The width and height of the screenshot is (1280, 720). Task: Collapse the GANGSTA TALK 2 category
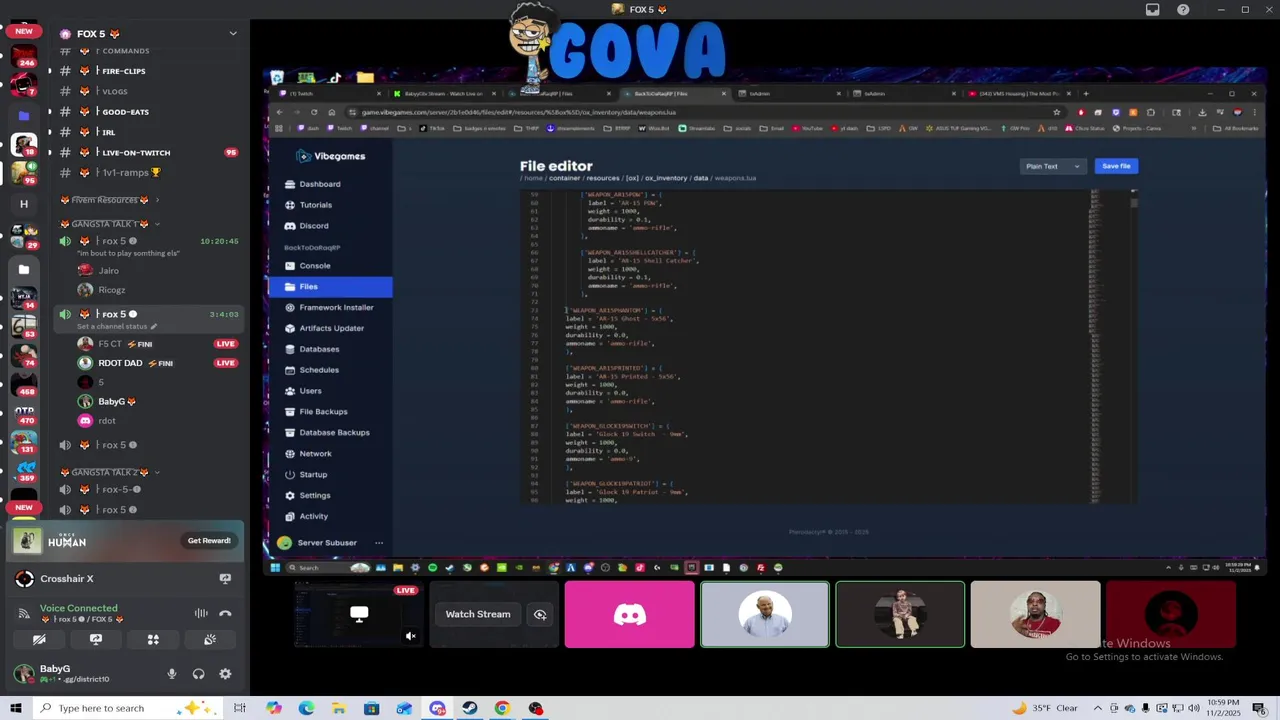point(110,472)
